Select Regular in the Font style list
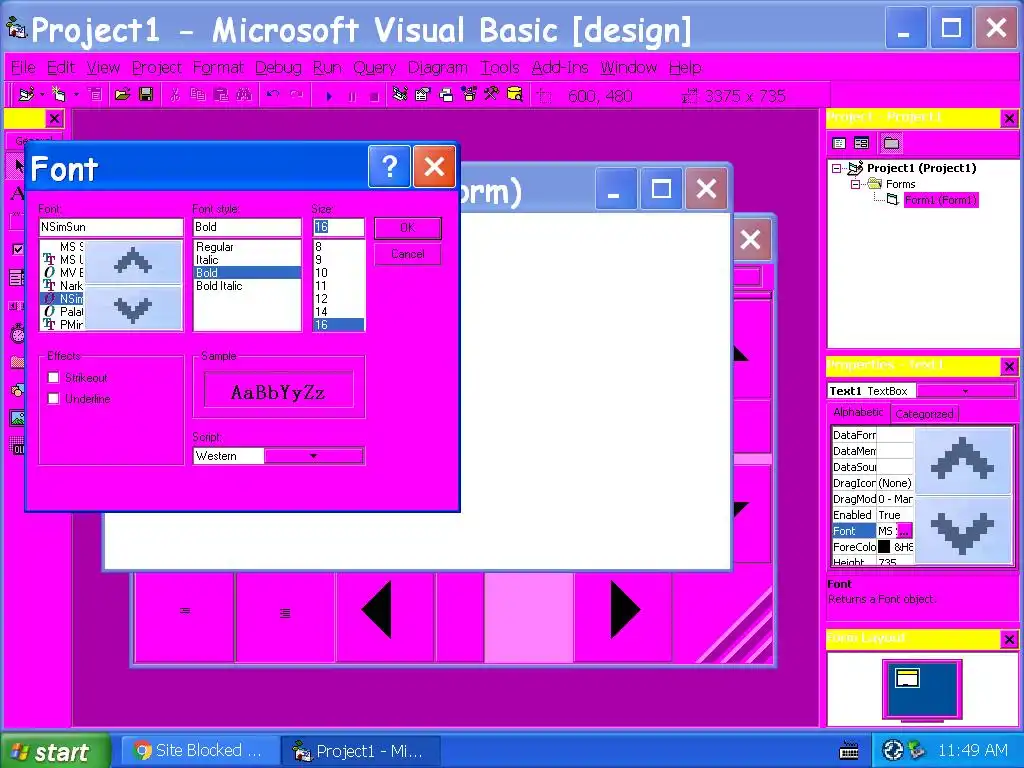The image size is (1024, 768). pos(247,247)
